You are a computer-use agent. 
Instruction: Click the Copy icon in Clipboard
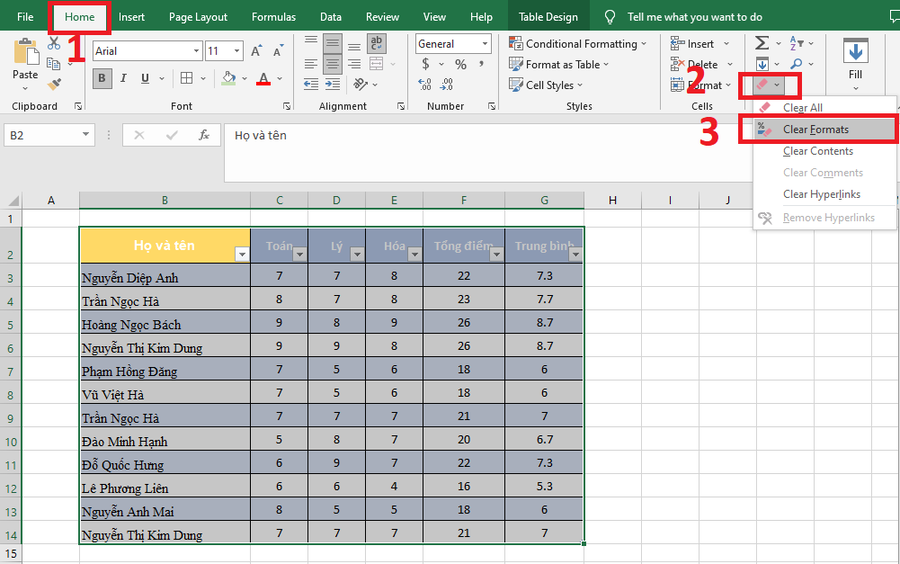(53, 64)
